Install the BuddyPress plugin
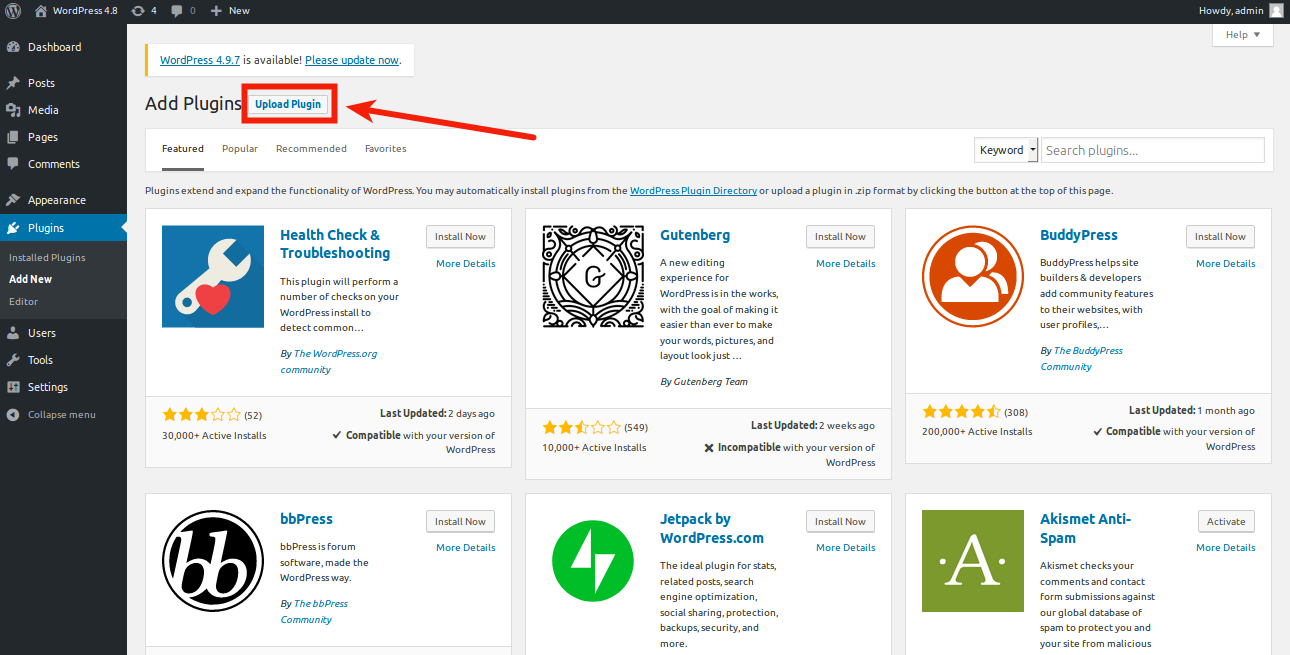1290x655 pixels. click(x=1221, y=237)
